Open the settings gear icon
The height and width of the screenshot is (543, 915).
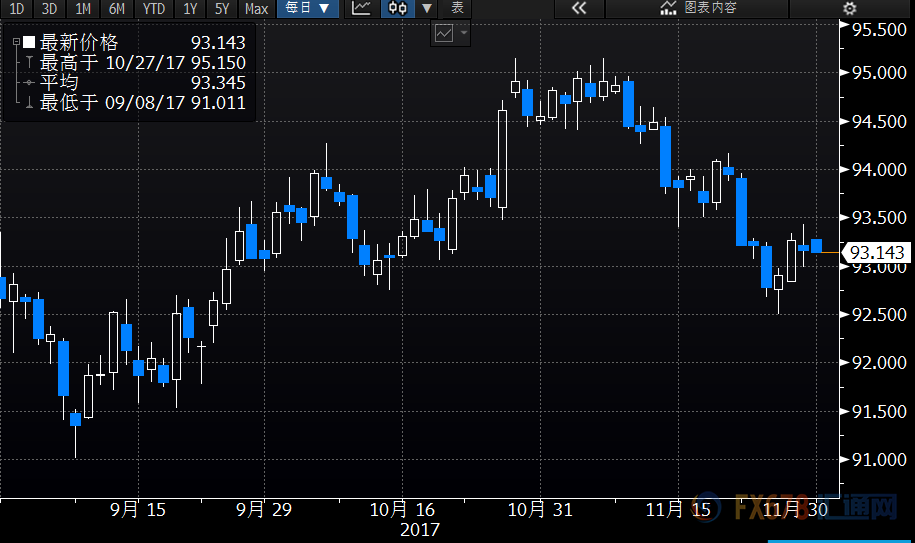(849, 8)
